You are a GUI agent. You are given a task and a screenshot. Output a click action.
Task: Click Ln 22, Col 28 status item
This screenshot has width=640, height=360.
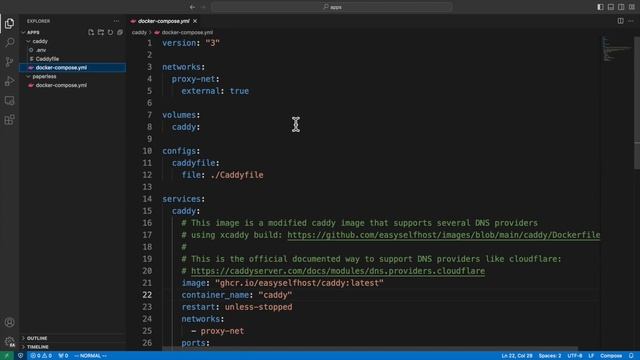point(517,356)
